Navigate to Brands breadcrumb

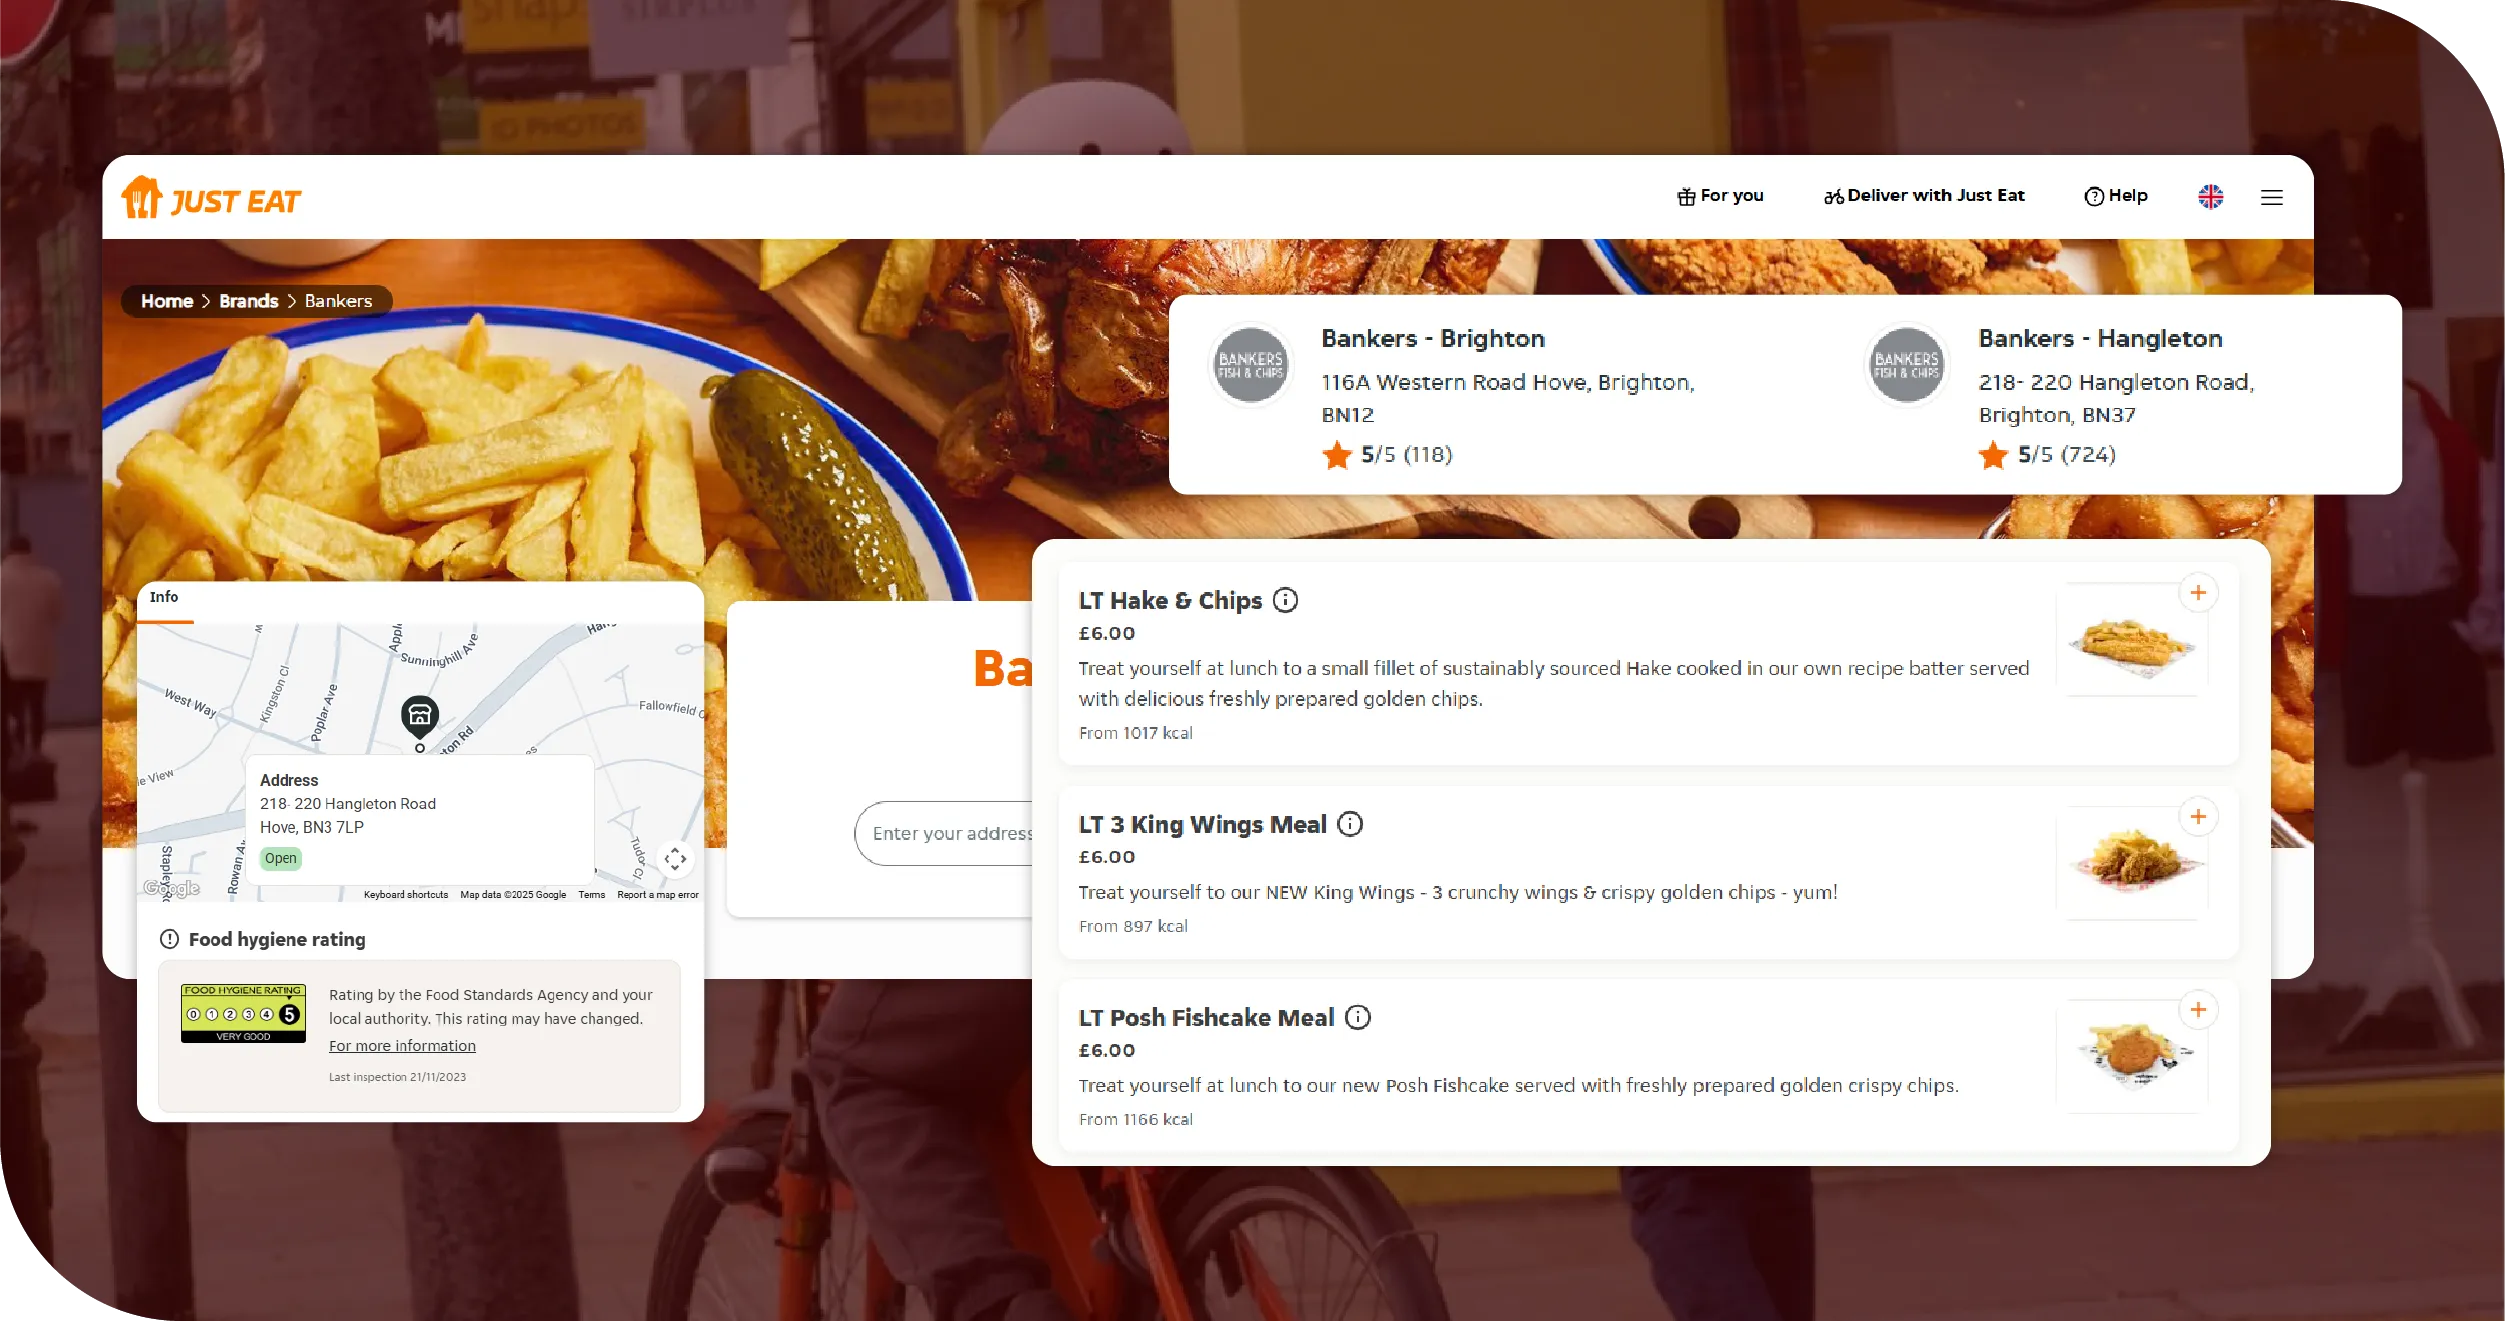click(249, 301)
